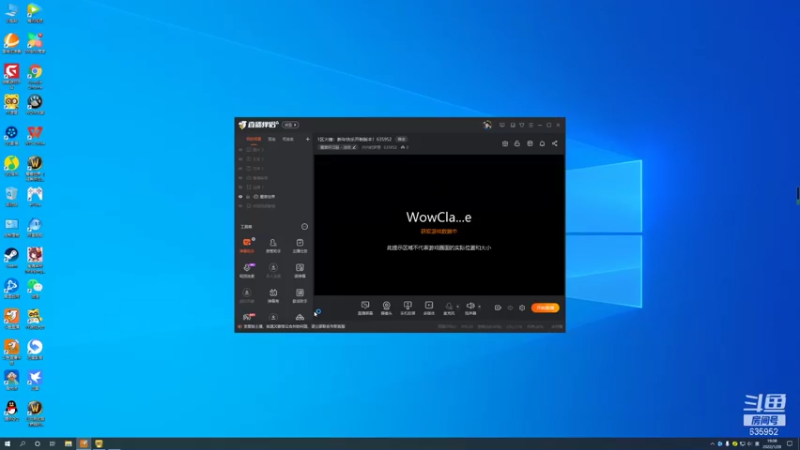This screenshot has height=450, width=800.
Task: Add a webcam source from bottom toolbar
Action: (x=386, y=308)
